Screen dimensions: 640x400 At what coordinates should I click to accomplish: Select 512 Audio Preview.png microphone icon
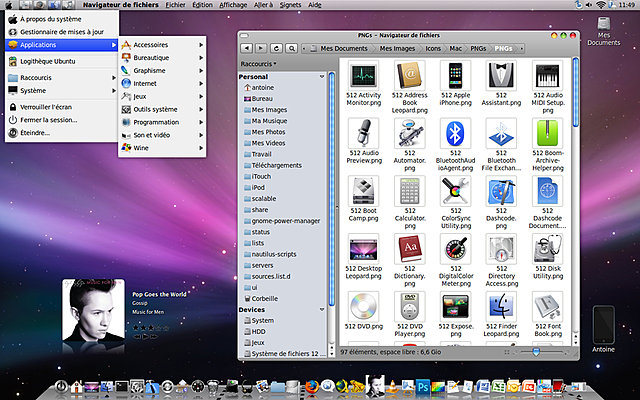pyautogui.click(x=363, y=133)
